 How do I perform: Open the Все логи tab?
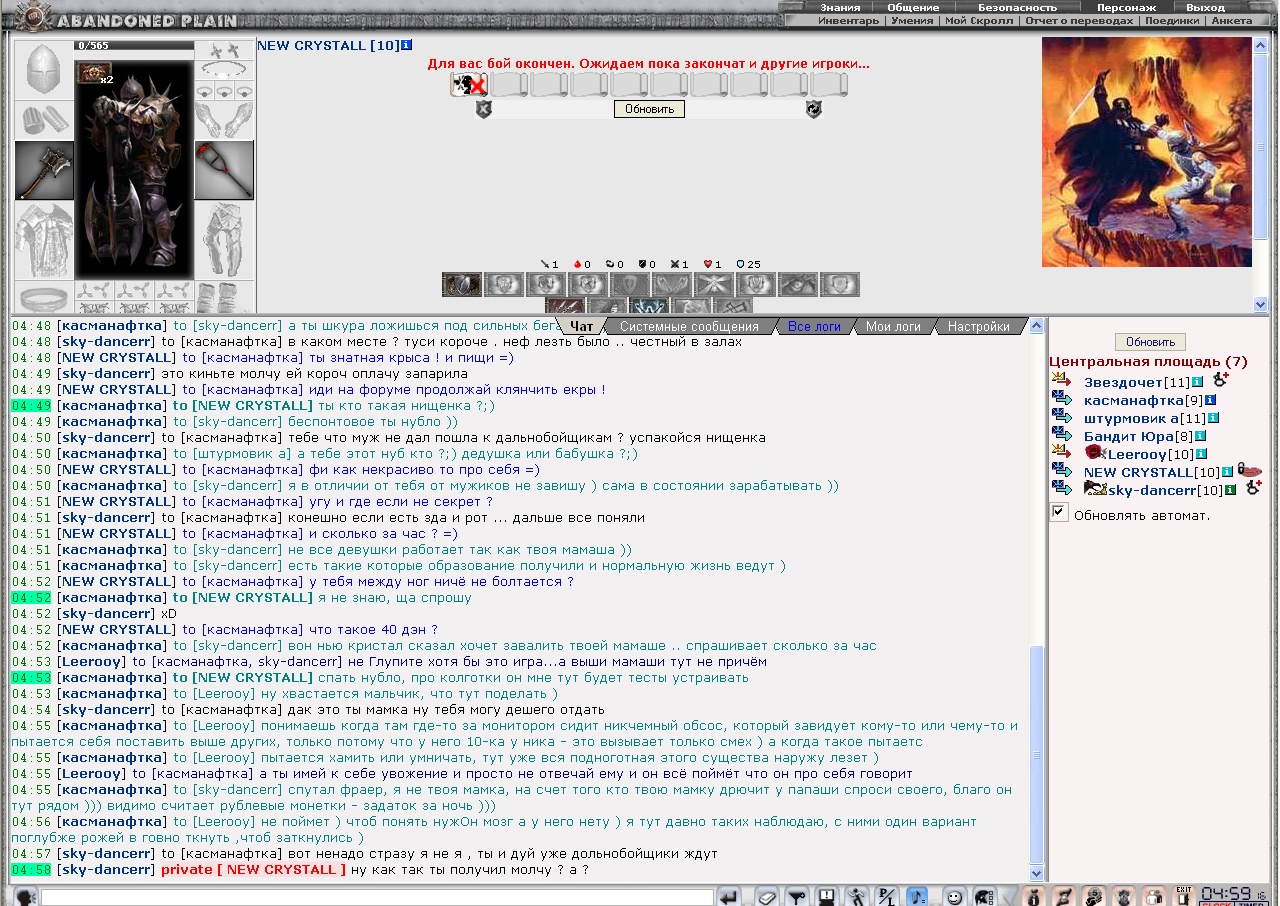pos(813,326)
